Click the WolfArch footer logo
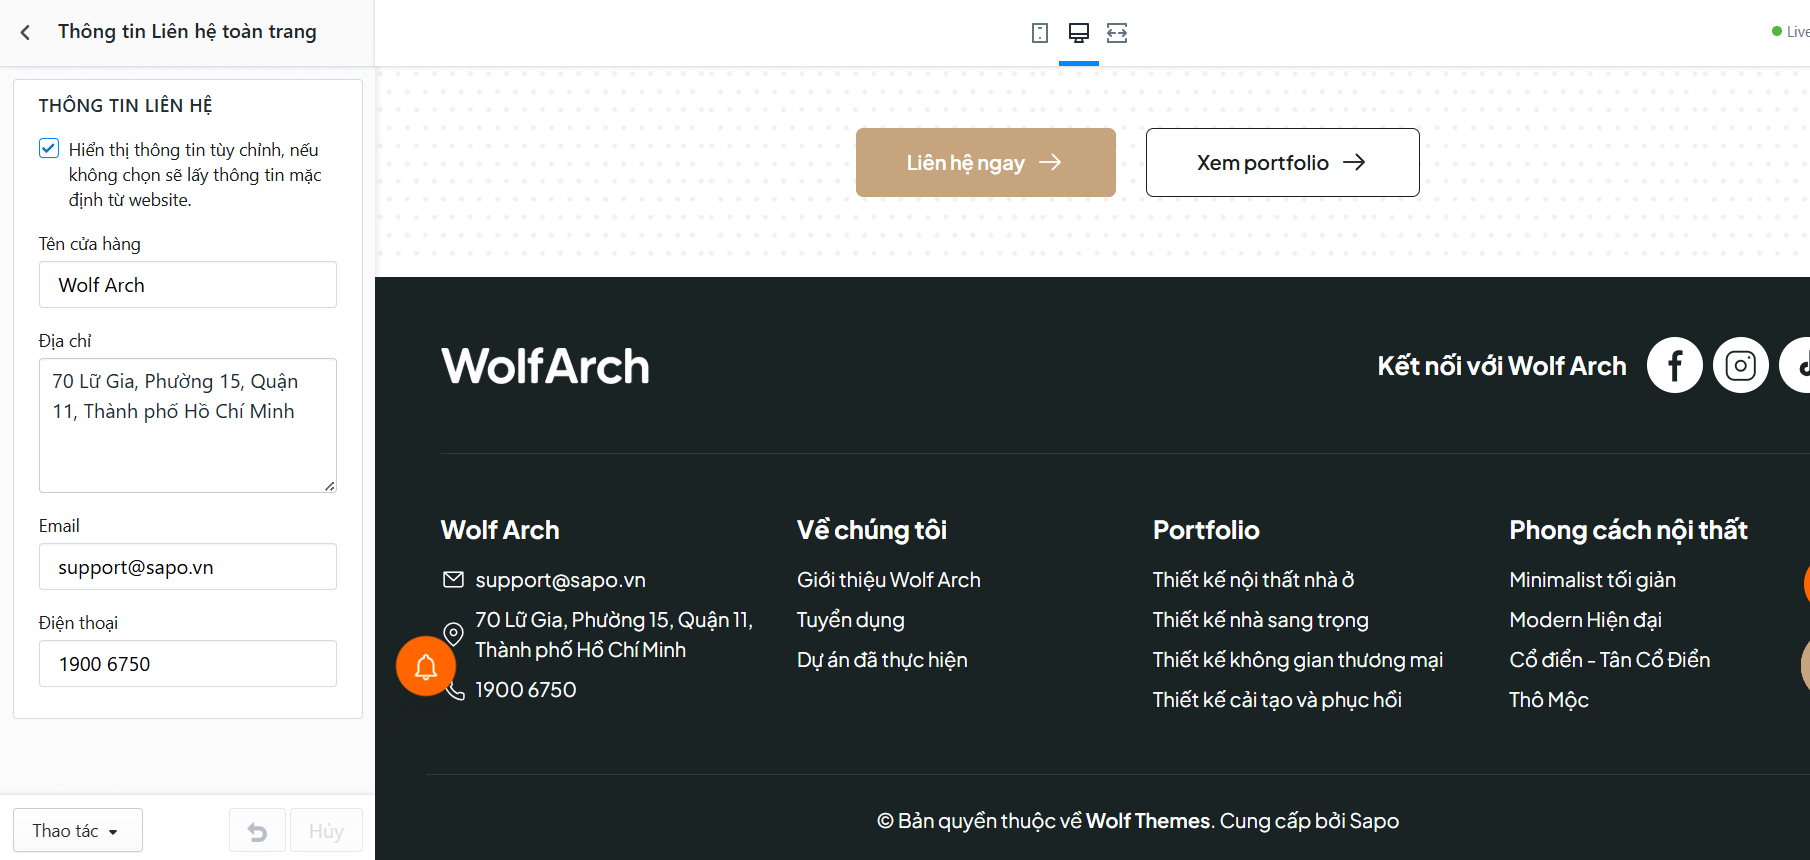This screenshot has width=1810, height=860. tap(545, 366)
